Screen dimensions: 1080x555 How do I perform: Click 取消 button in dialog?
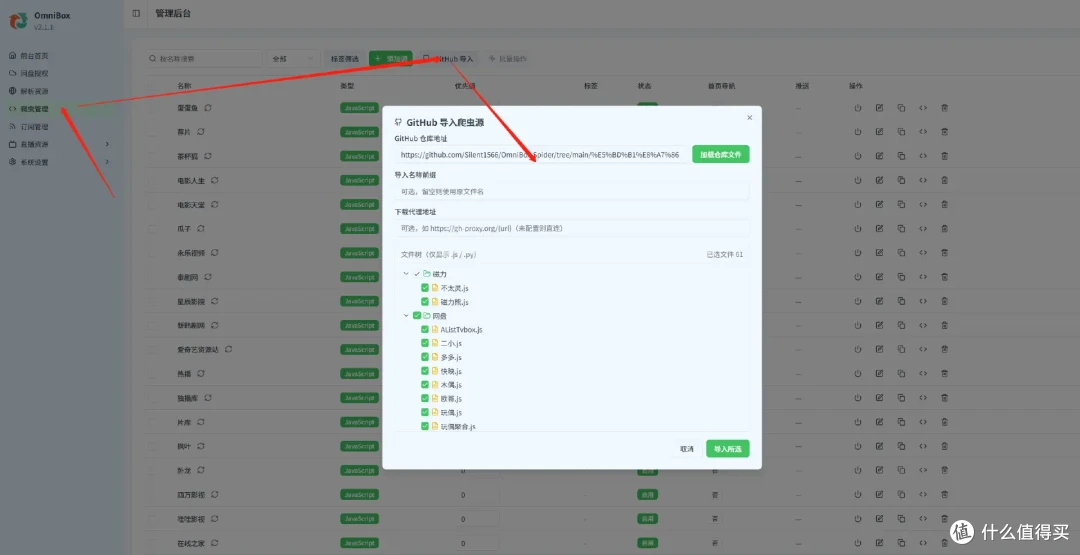[687, 449]
